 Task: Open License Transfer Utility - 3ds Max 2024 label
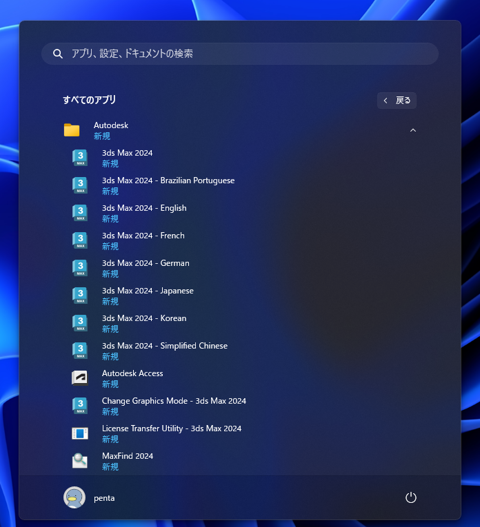(x=171, y=429)
